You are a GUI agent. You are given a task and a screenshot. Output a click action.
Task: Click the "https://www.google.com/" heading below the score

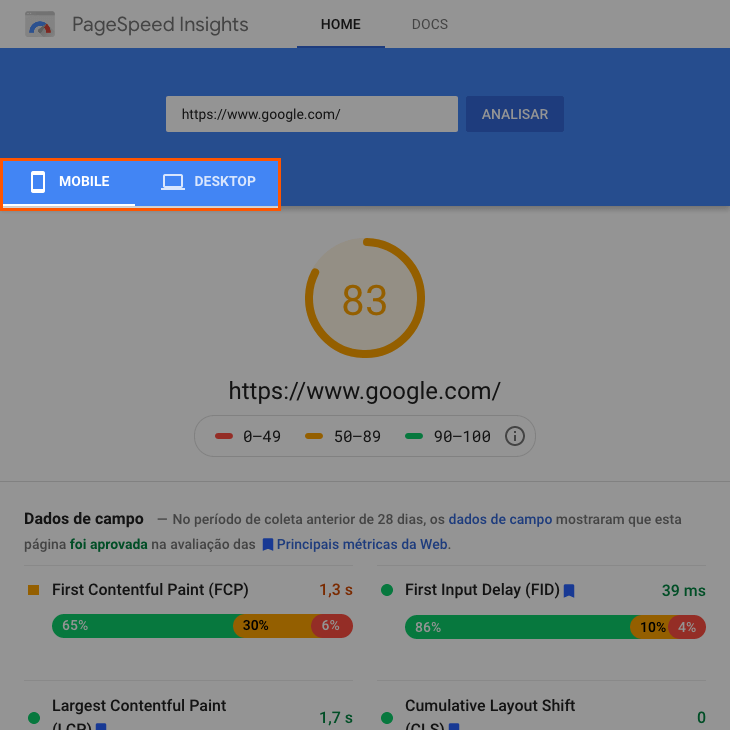pos(365,391)
